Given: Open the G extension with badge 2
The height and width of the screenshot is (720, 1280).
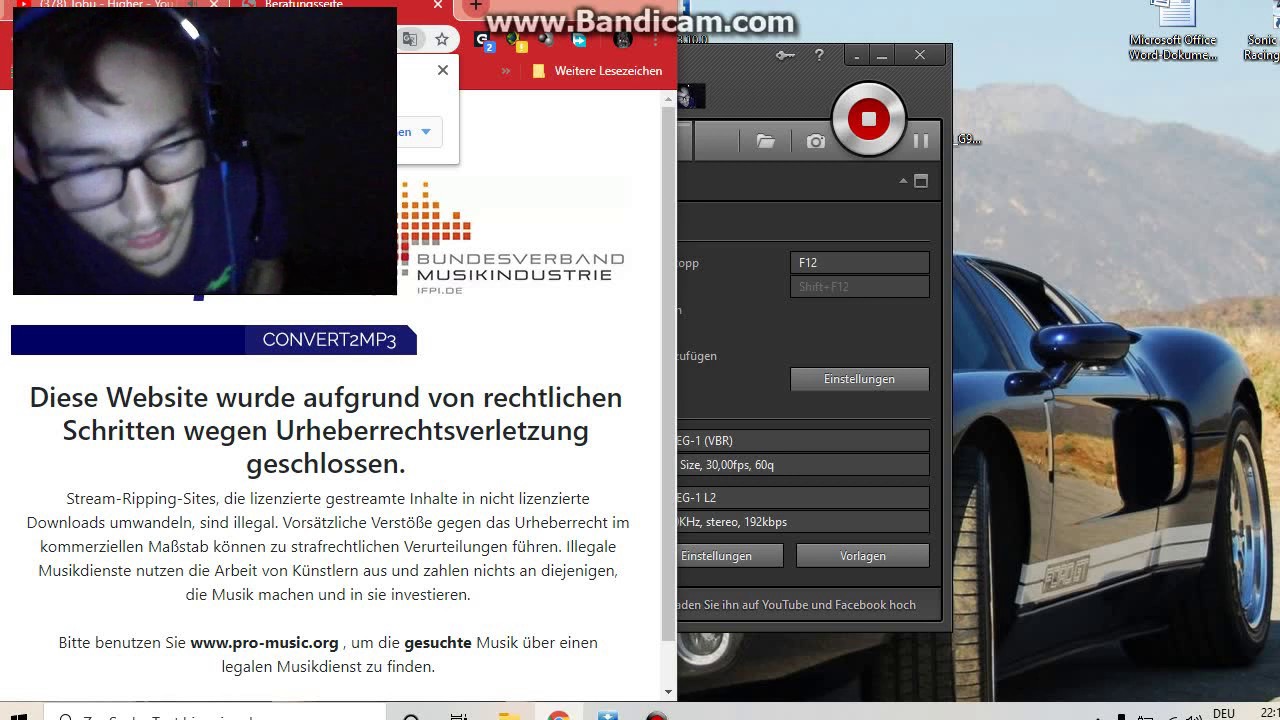Looking at the screenshot, I should click(x=484, y=40).
